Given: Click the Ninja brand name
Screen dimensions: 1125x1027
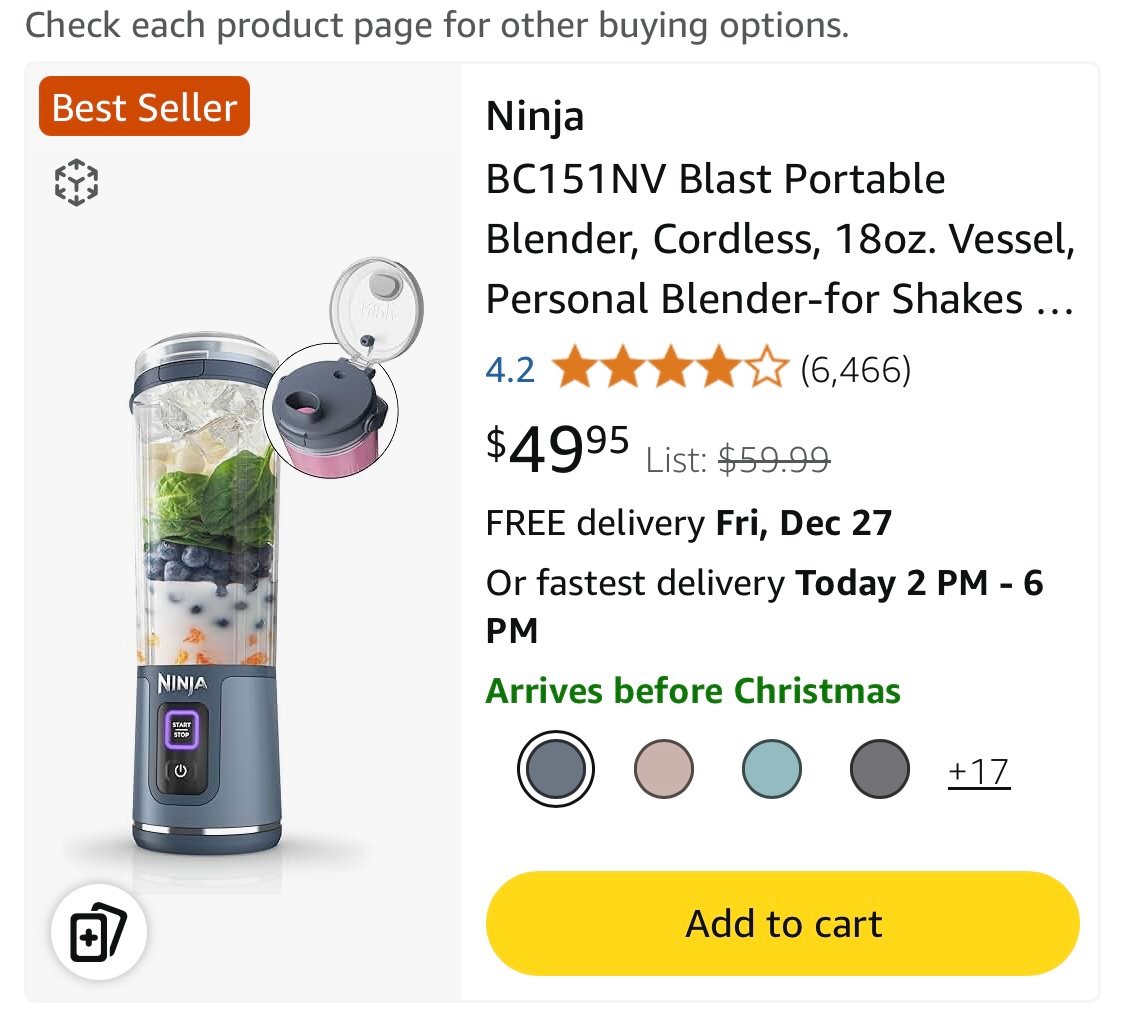Looking at the screenshot, I should pyautogui.click(x=535, y=116).
